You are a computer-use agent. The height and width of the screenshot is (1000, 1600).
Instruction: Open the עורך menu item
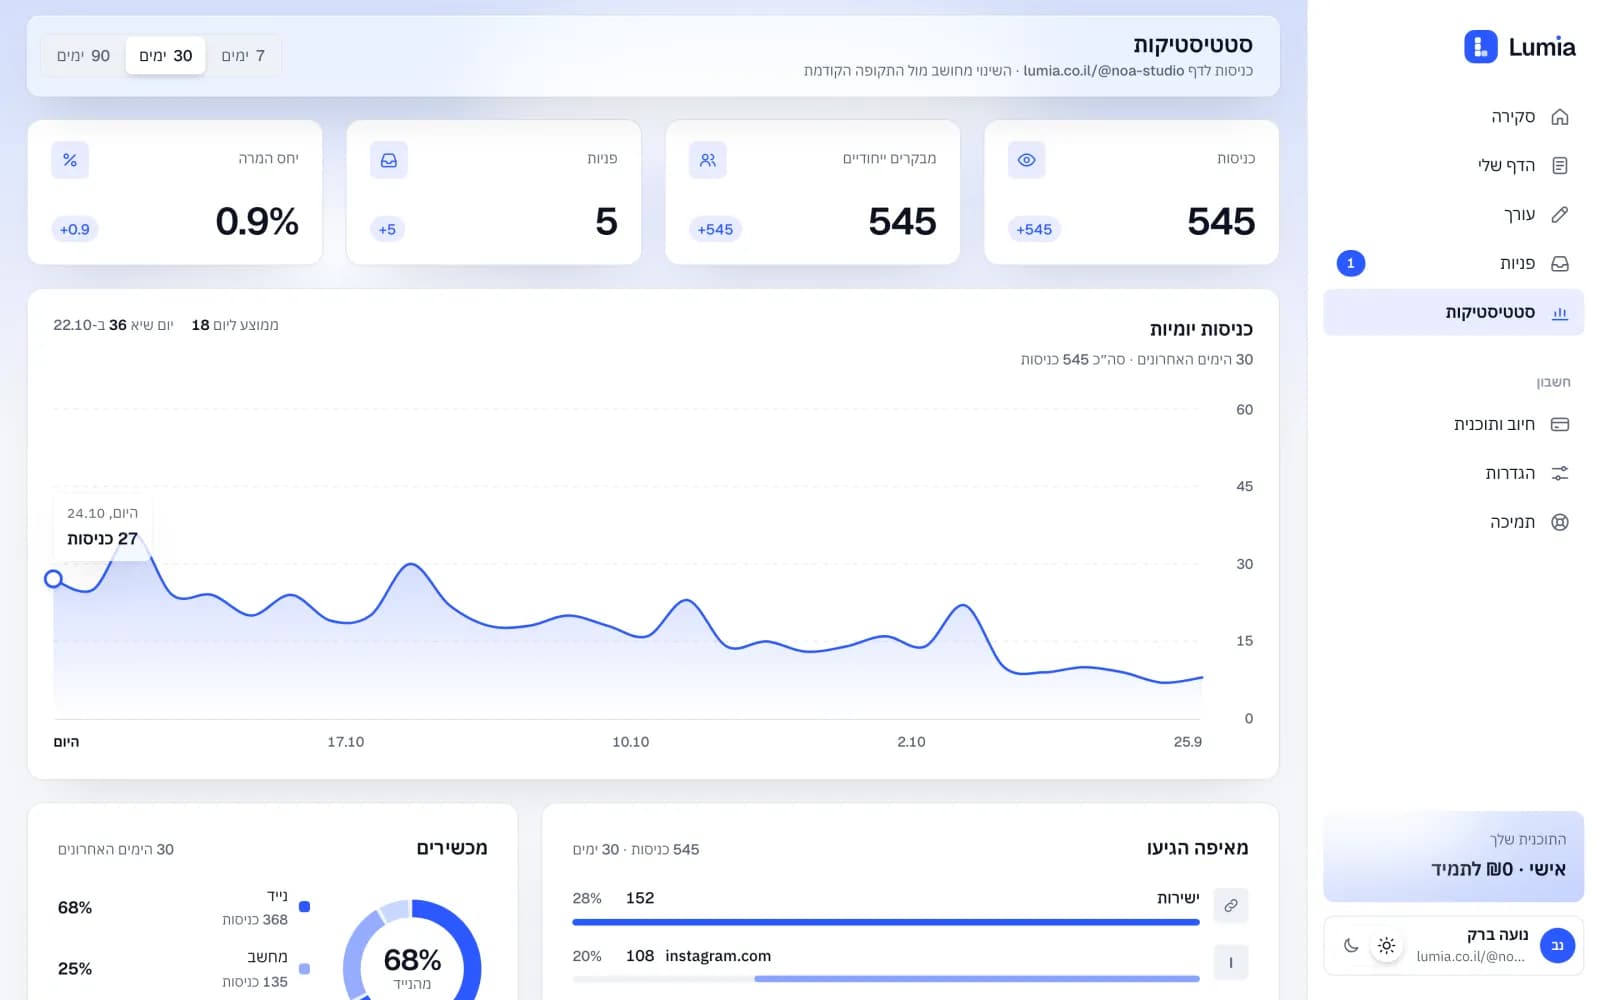1453,215
